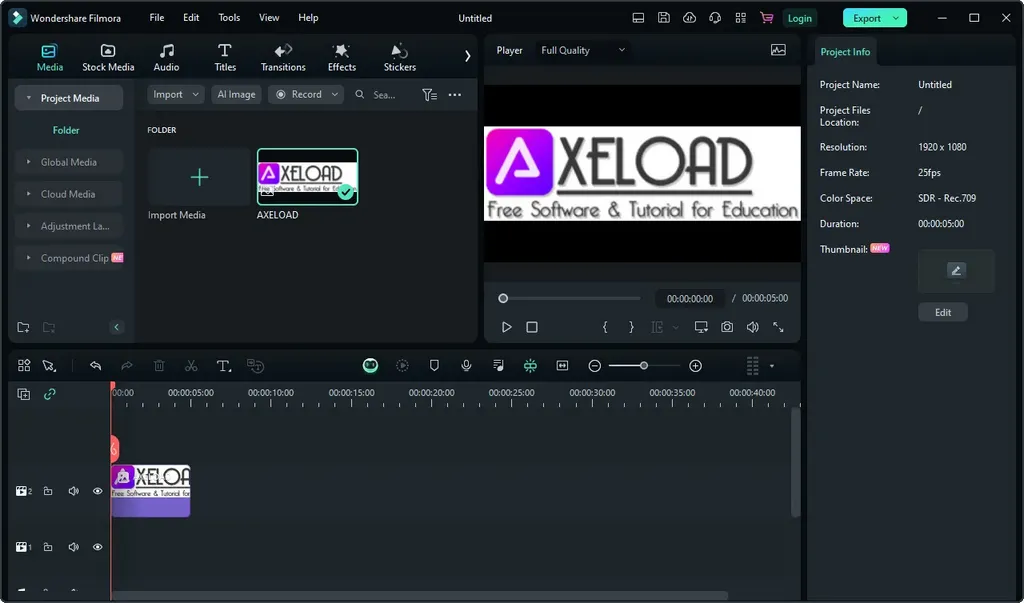Click the thumbnail edit pencil icon

pos(956,270)
